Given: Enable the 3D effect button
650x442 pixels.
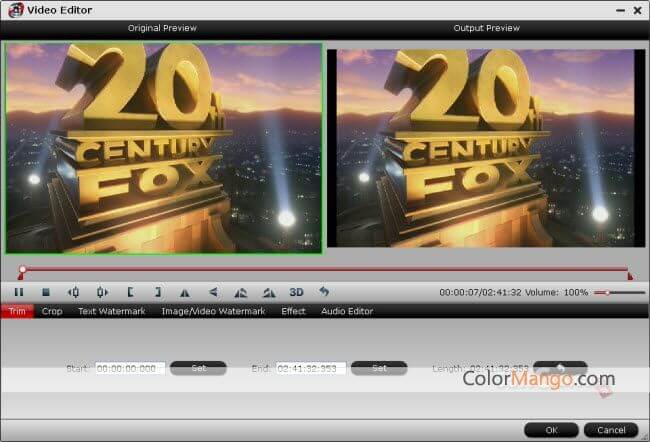Looking at the screenshot, I should [x=296, y=292].
